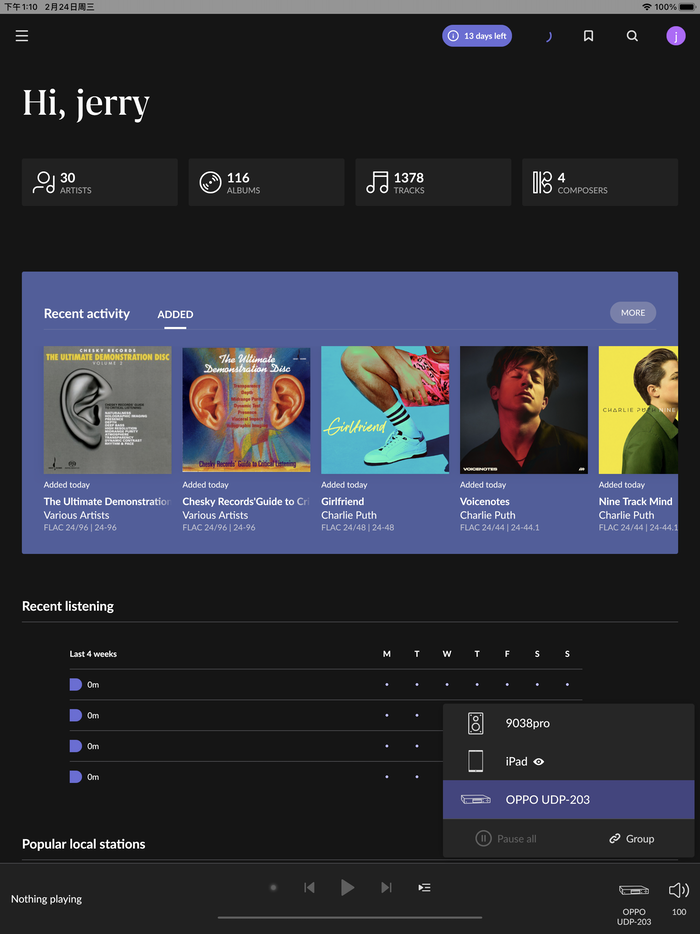Screen dimensions: 700x934
Task: Open the bookmarks icon
Action: 588,36
